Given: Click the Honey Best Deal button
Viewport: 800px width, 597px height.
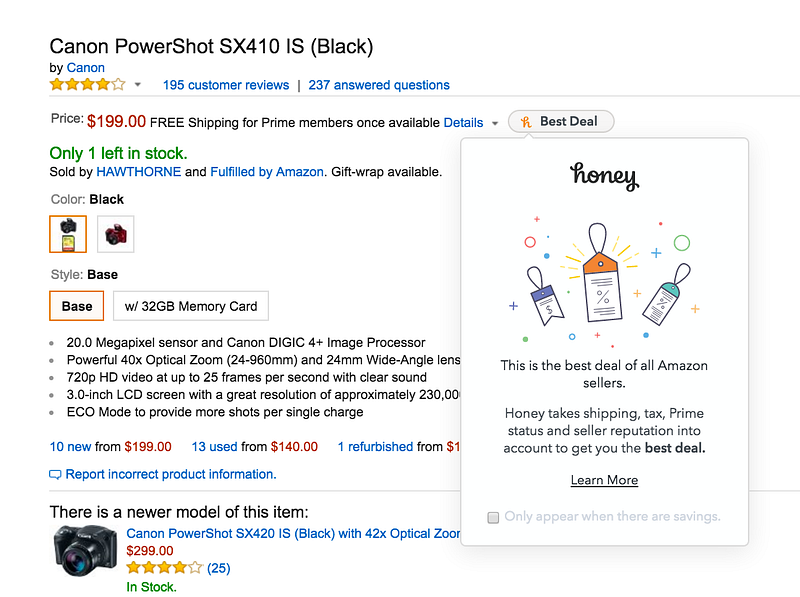Looking at the screenshot, I should click(x=561, y=122).
